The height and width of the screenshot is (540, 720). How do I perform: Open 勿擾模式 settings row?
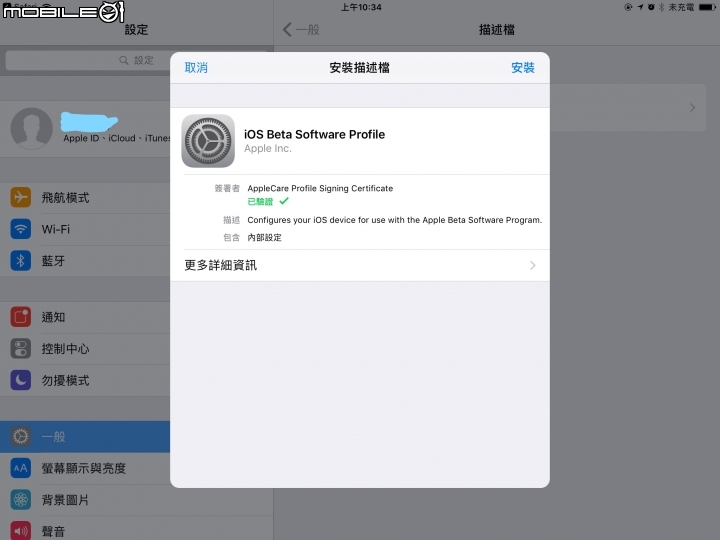point(85,380)
